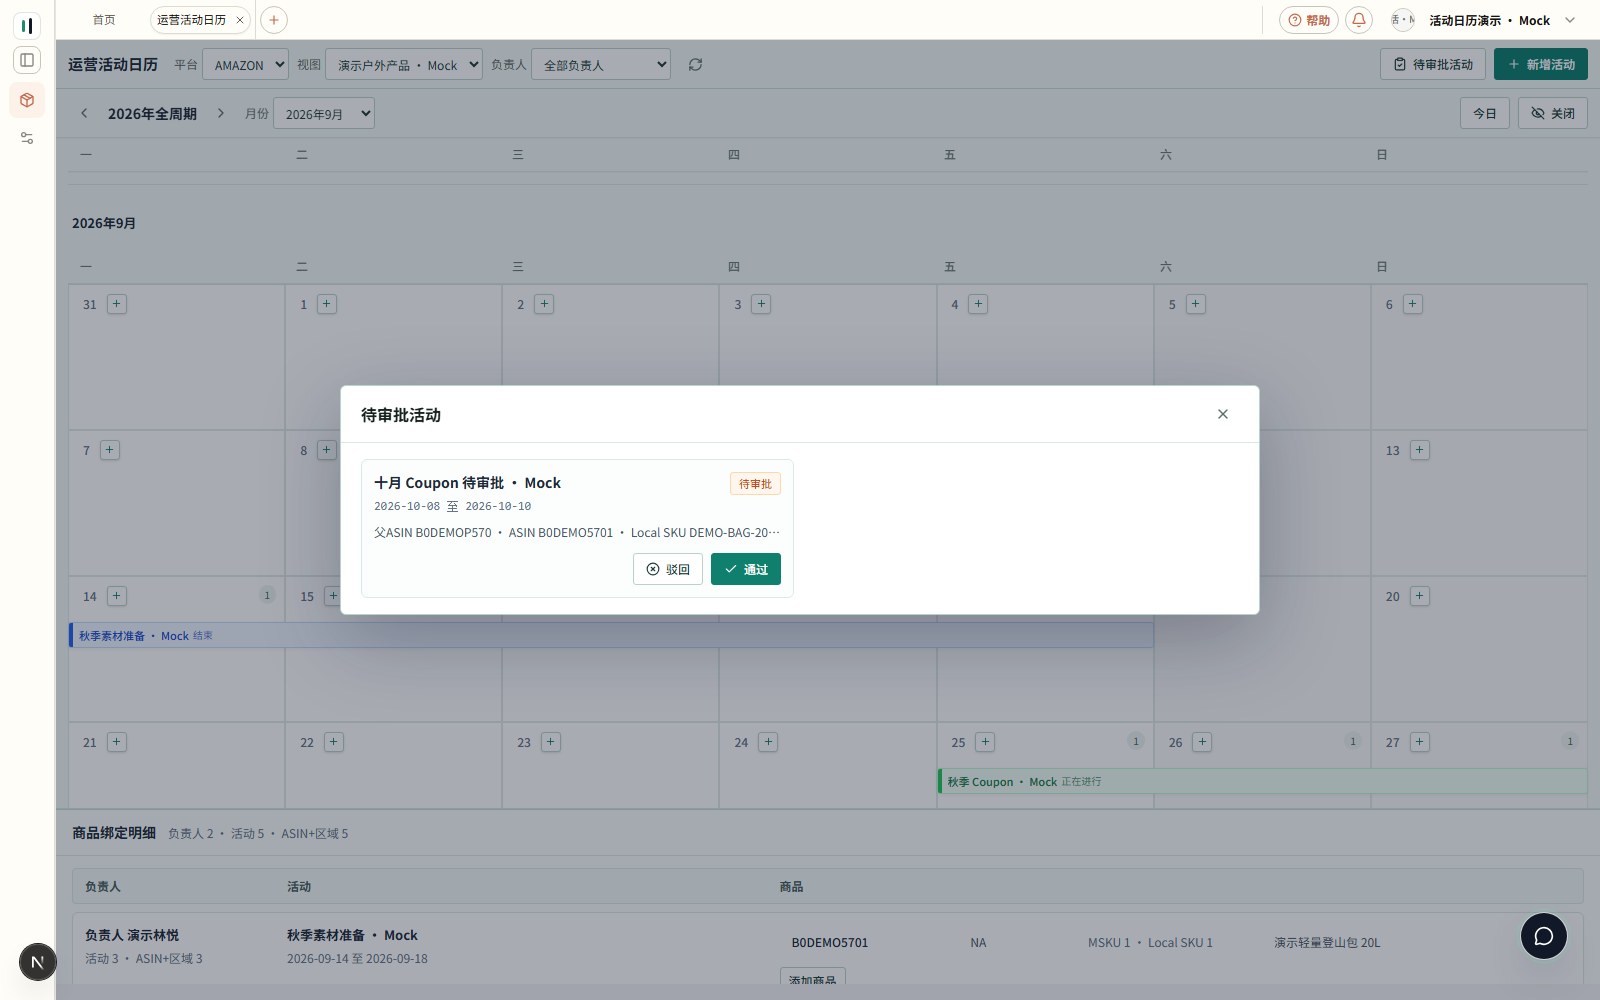Expand the 活动日历演示 account menu

coord(1482,20)
